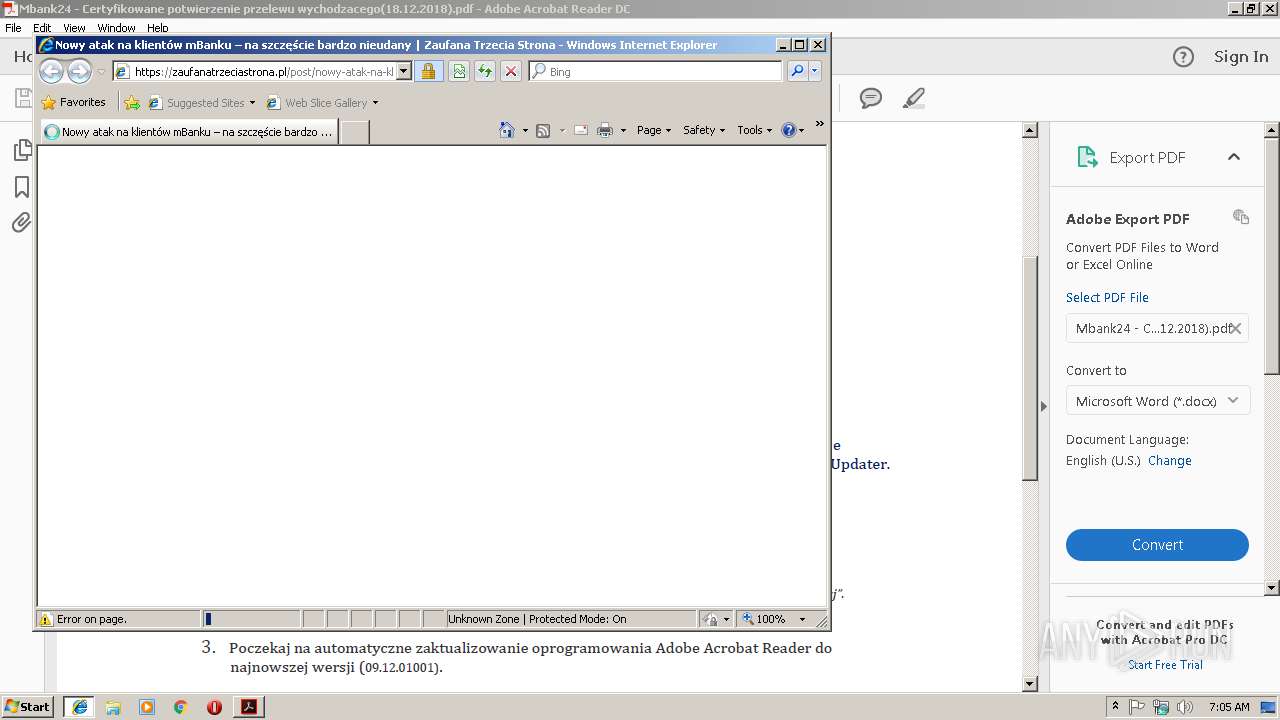Collapse the Acrobat right tools pane arrow
Image resolution: width=1280 pixels, height=720 pixels.
1044,406
